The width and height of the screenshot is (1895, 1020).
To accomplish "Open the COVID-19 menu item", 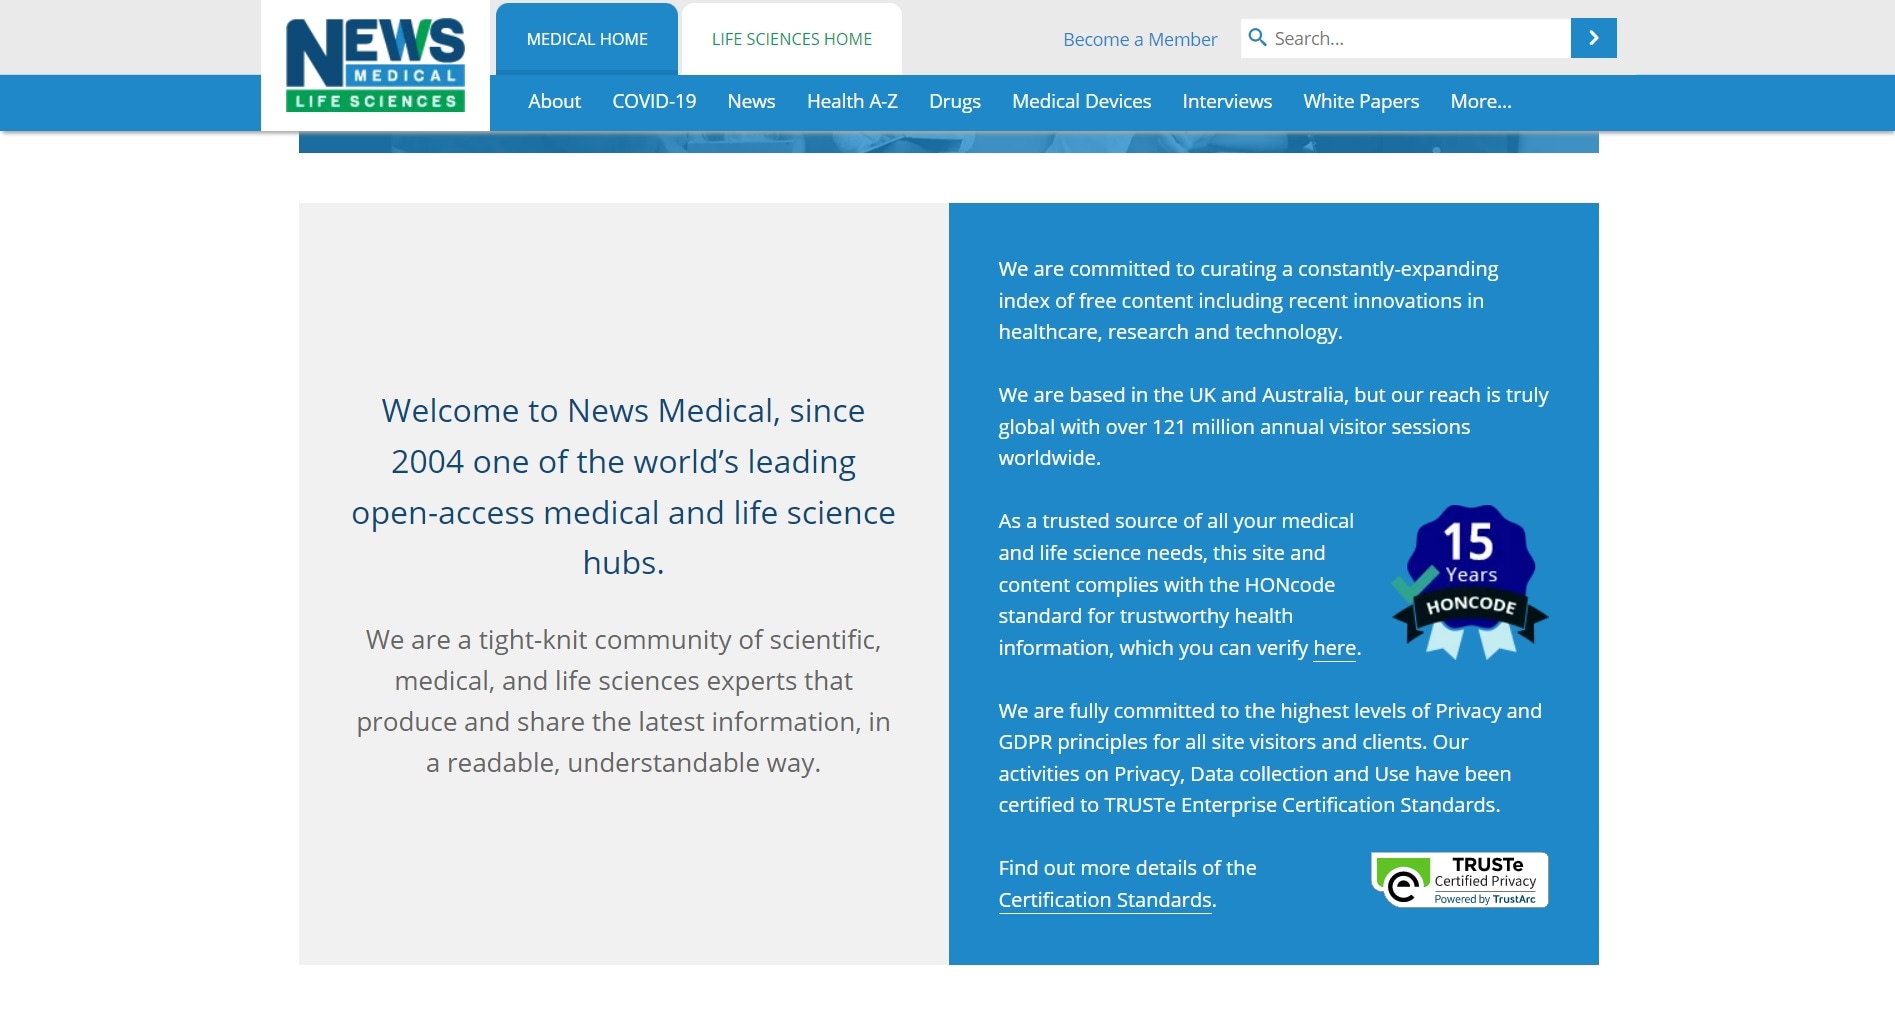I will (x=654, y=101).
